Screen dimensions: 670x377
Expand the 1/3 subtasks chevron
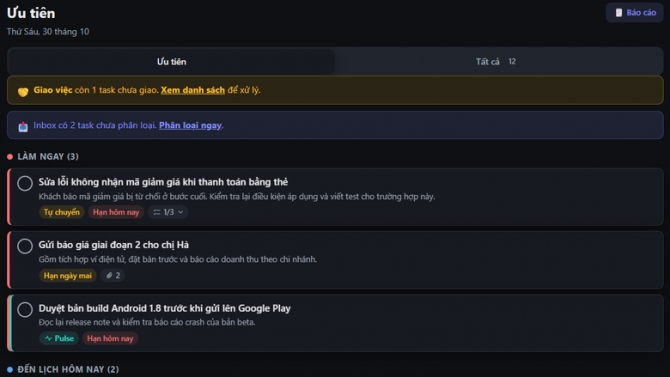180,212
